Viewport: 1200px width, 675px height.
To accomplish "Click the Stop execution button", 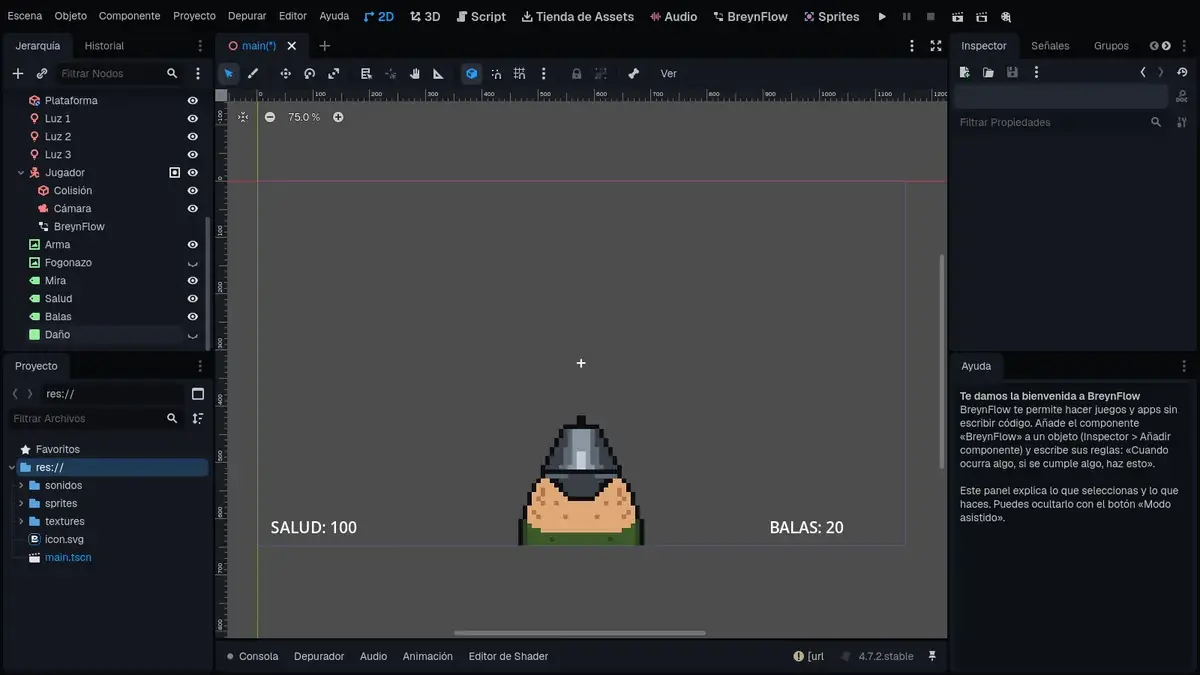I will 931,17.
